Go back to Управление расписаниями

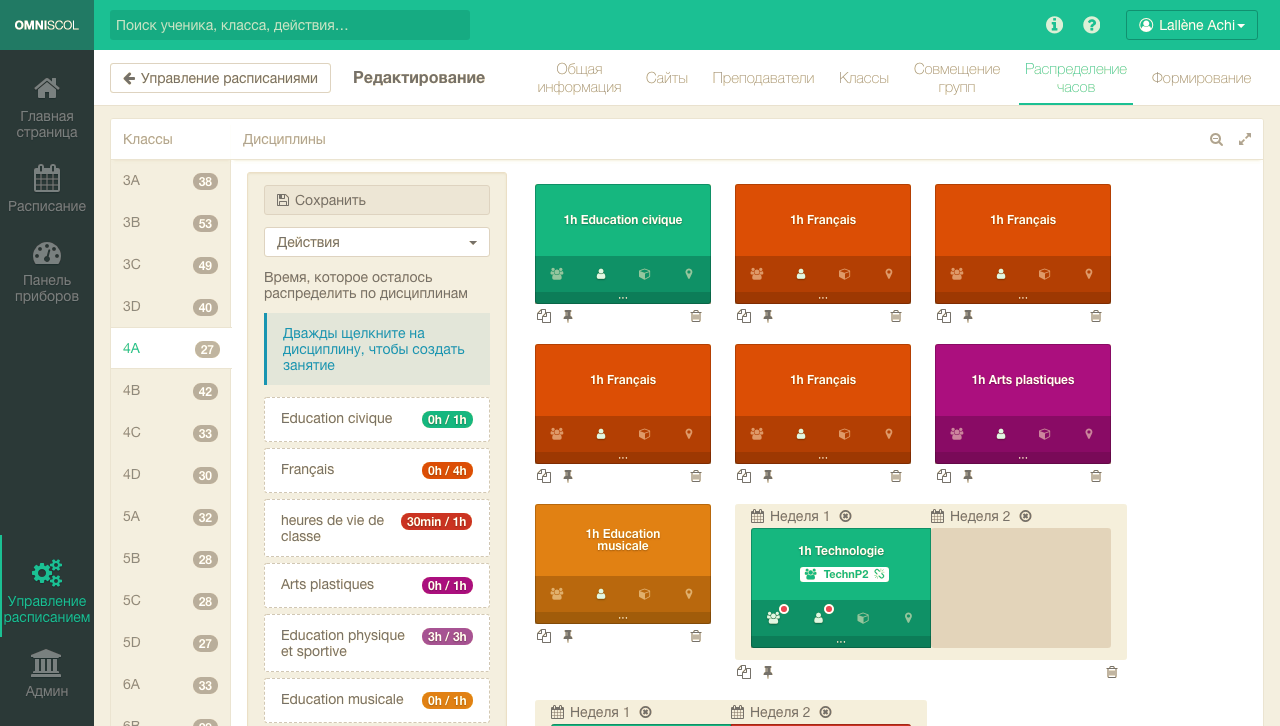click(220, 78)
